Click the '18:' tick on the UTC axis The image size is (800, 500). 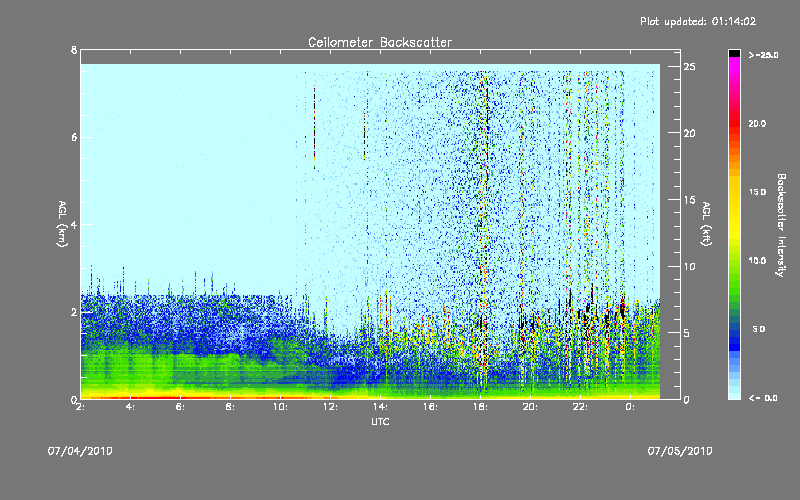pyautogui.click(x=480, y=407)
